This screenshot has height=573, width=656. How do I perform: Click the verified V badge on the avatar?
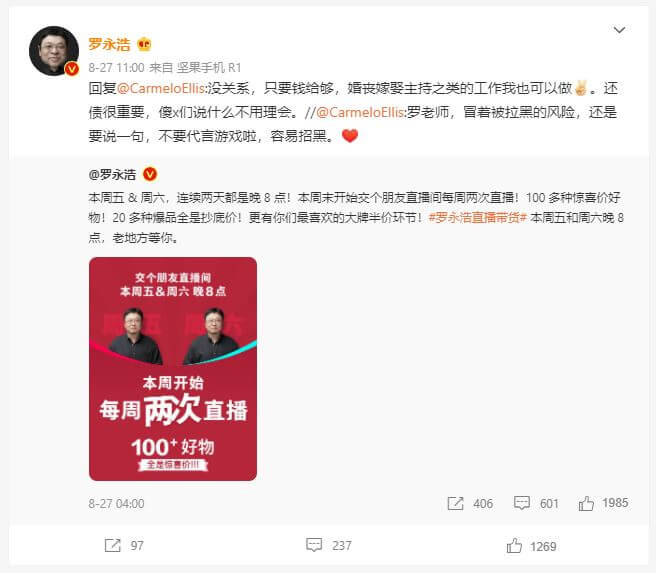(72, 68)
